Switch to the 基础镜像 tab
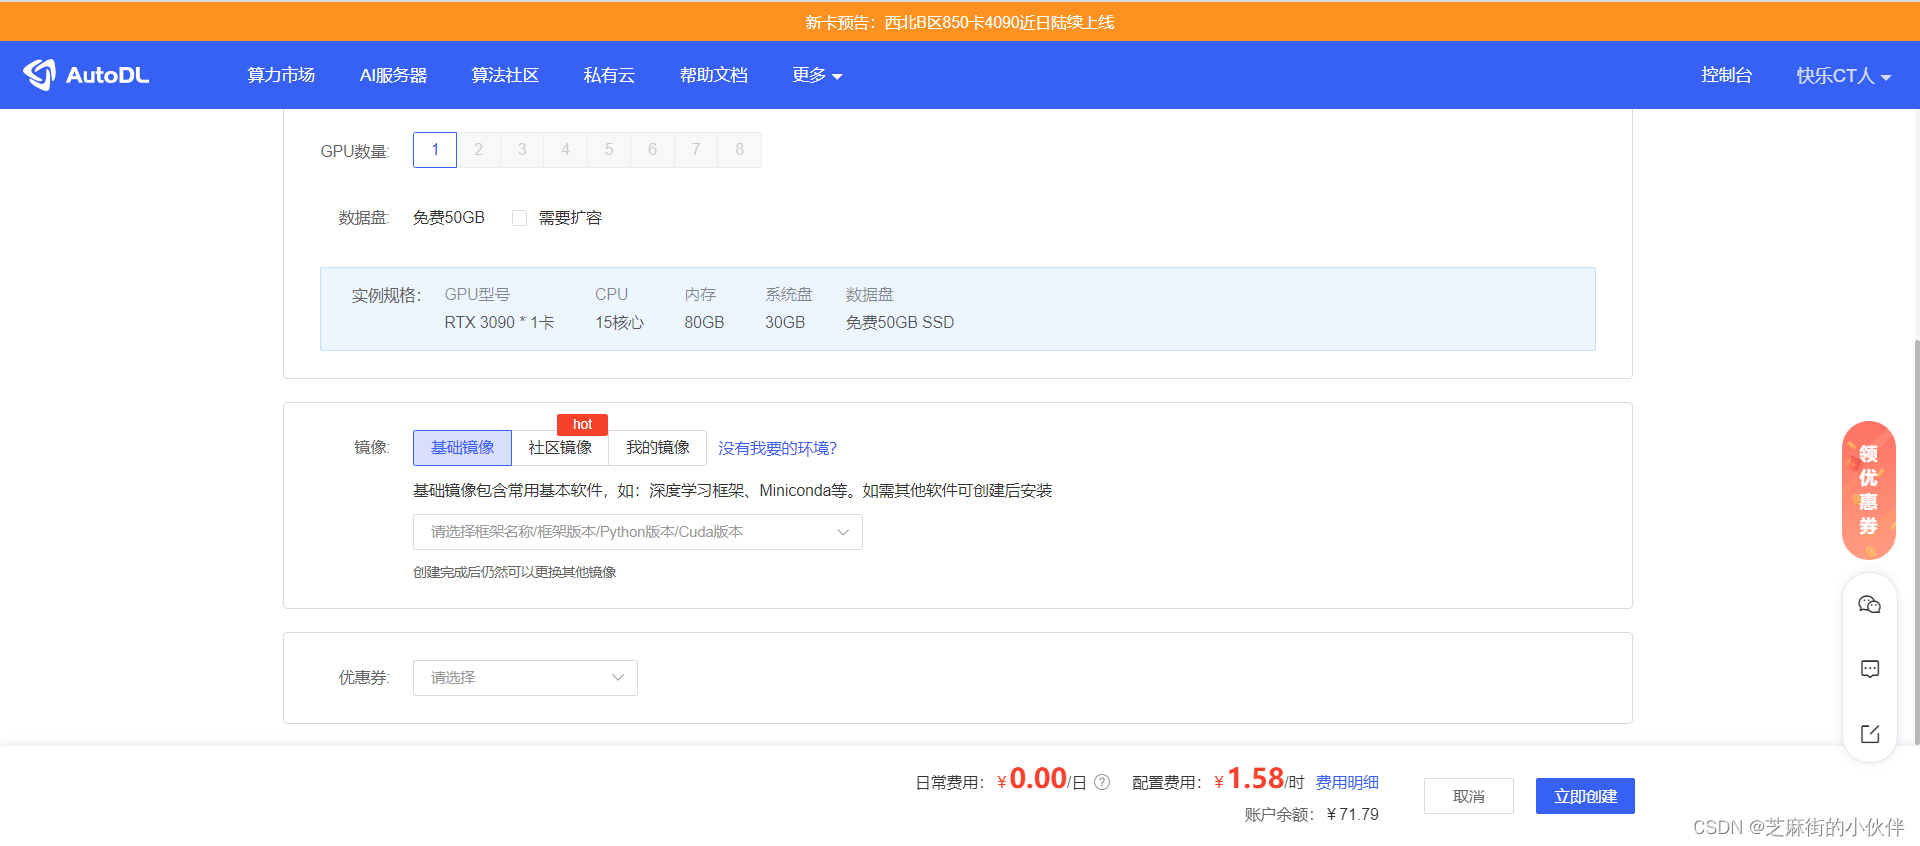1920x846 pixels. coord(462,448)
